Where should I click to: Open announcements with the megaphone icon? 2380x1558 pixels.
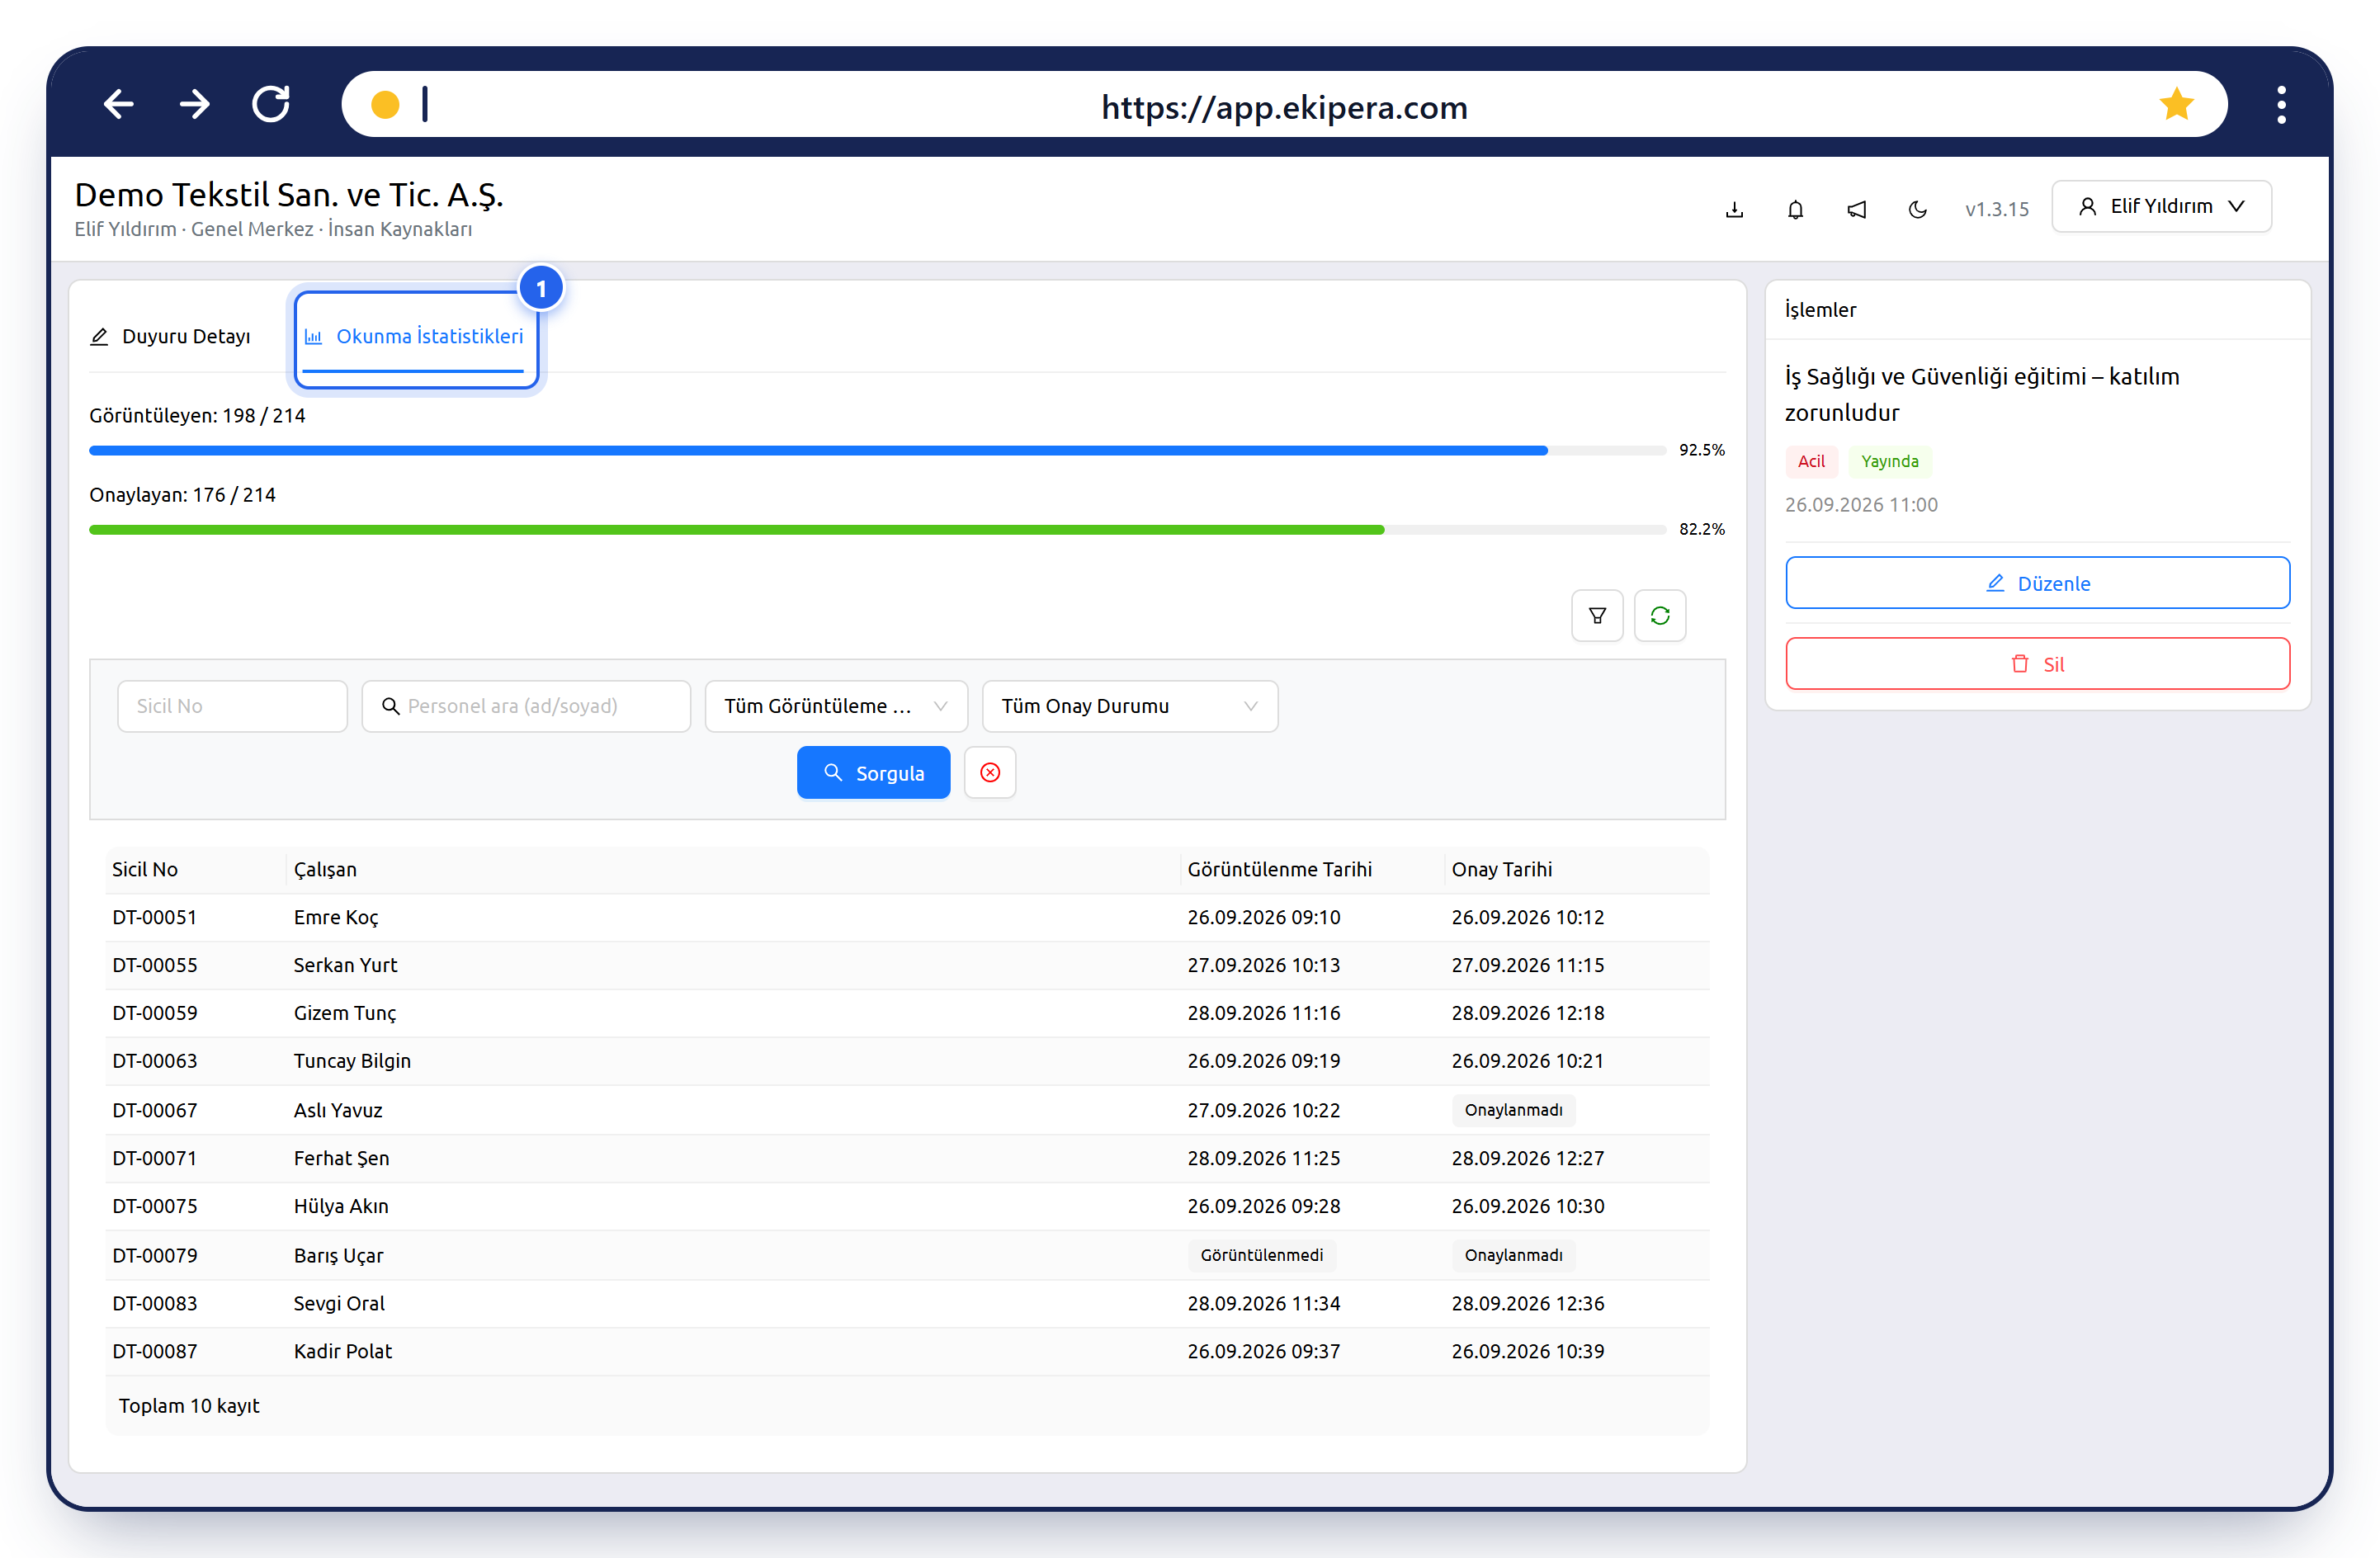[x=1856, y=209]
